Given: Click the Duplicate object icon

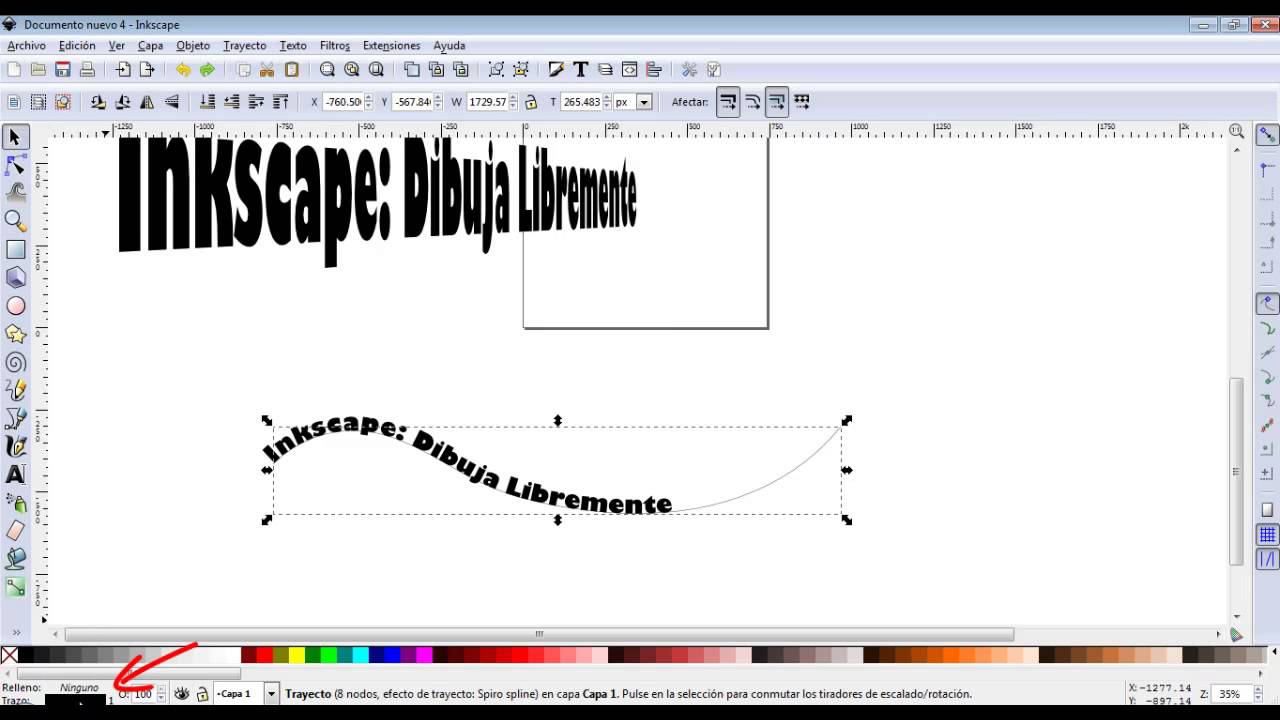Looking at the screenshot, I should point(412,69).
